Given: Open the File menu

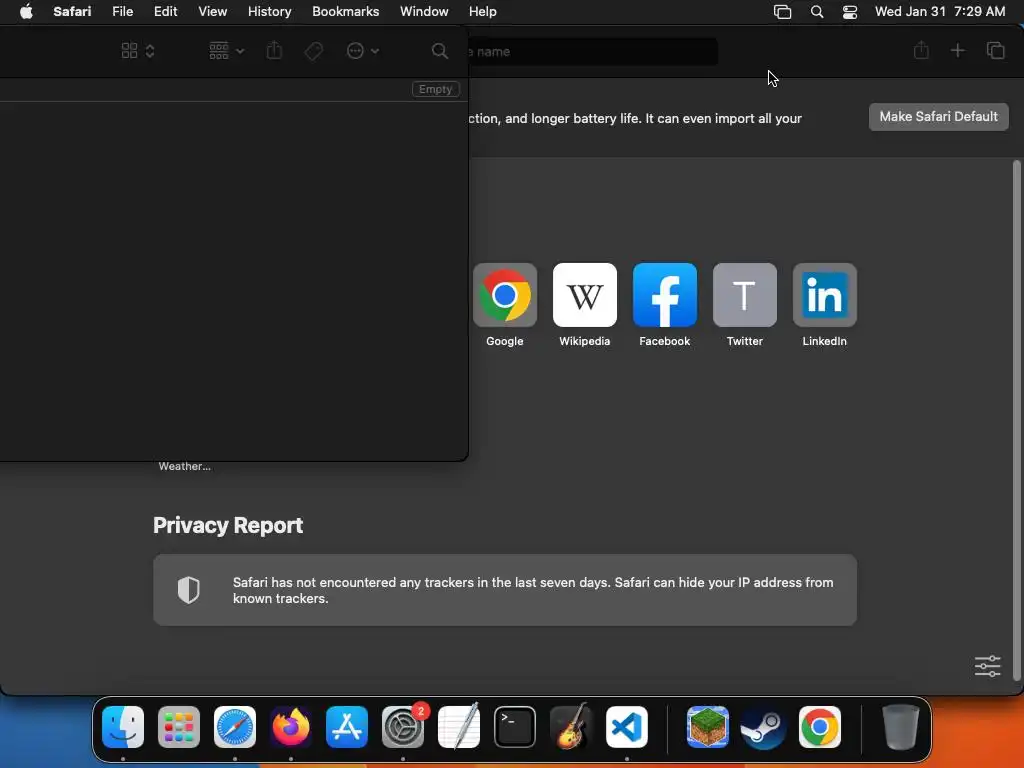Looking at the screenshot, I should point(122,11).
